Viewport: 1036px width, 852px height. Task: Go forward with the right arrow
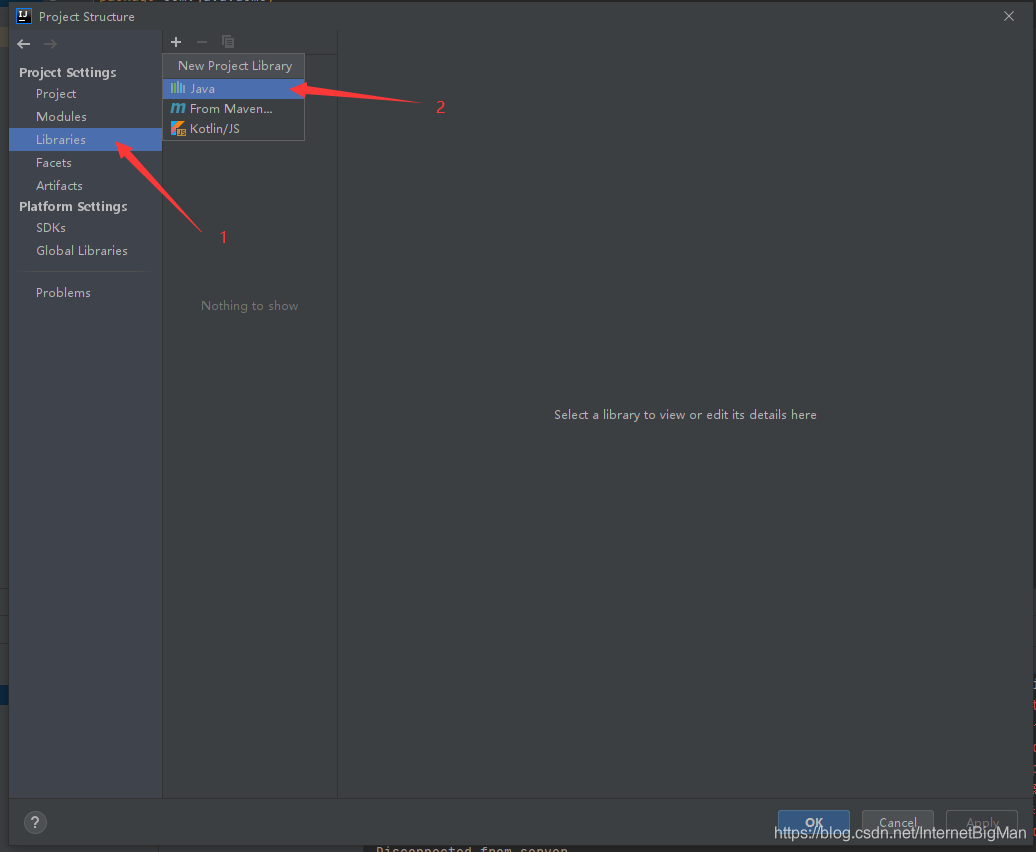click(50, 44)
